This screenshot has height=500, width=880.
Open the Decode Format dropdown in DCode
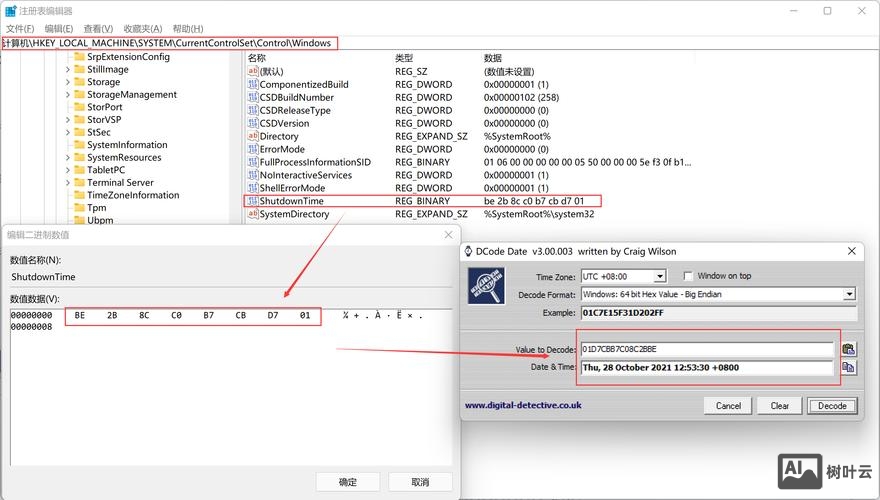pos(850,294)
